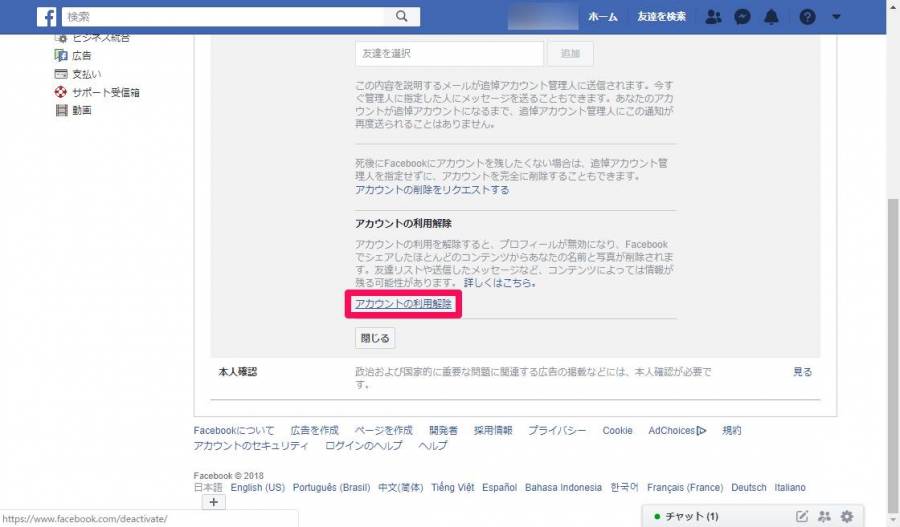
Task: Click 友達を検索 in the top bar
Action: (x=661, y=17)
